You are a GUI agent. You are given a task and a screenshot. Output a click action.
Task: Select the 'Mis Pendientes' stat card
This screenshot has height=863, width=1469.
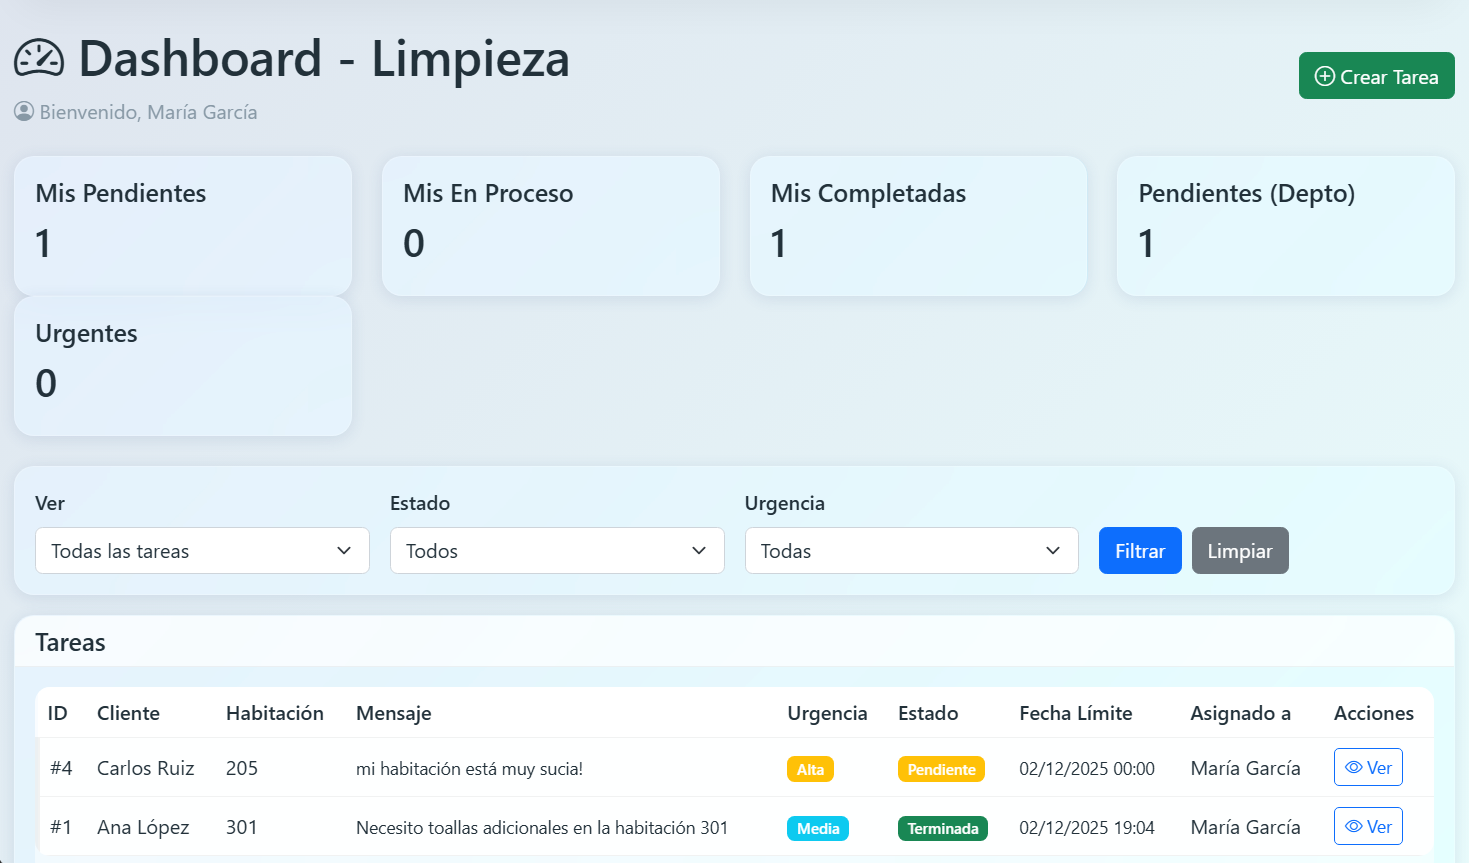click(x=182, y=225)
